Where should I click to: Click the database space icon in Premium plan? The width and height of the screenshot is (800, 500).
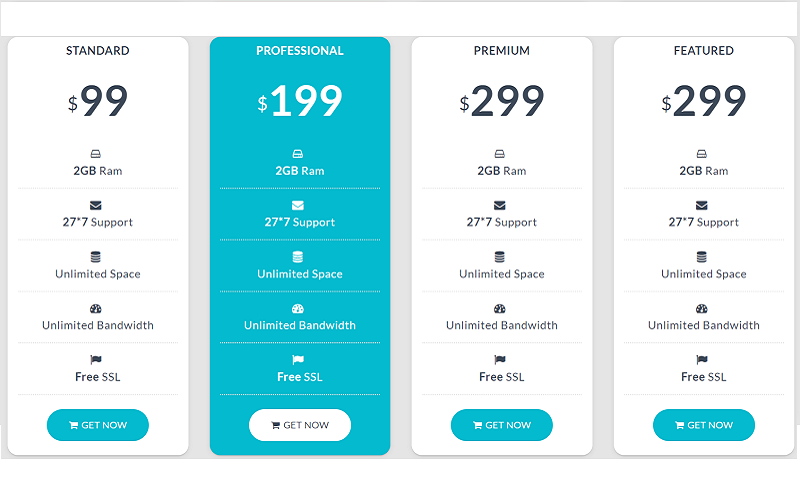click(499, 257)
